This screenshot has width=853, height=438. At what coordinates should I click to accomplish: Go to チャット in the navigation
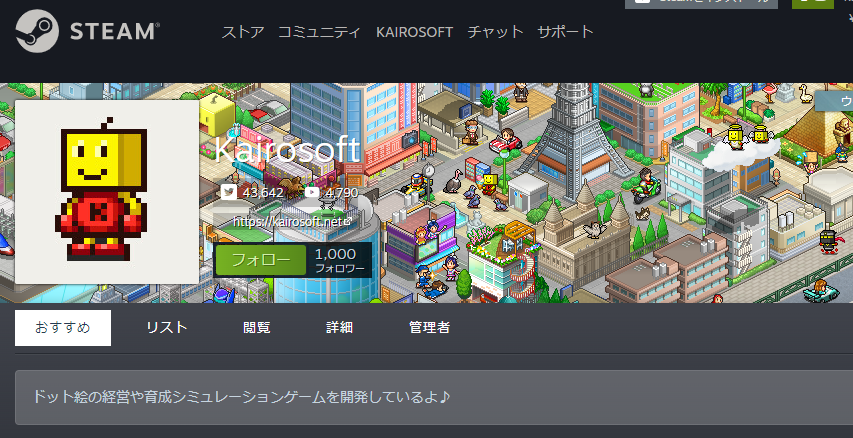pyautogui.click(x=495, y=32)
